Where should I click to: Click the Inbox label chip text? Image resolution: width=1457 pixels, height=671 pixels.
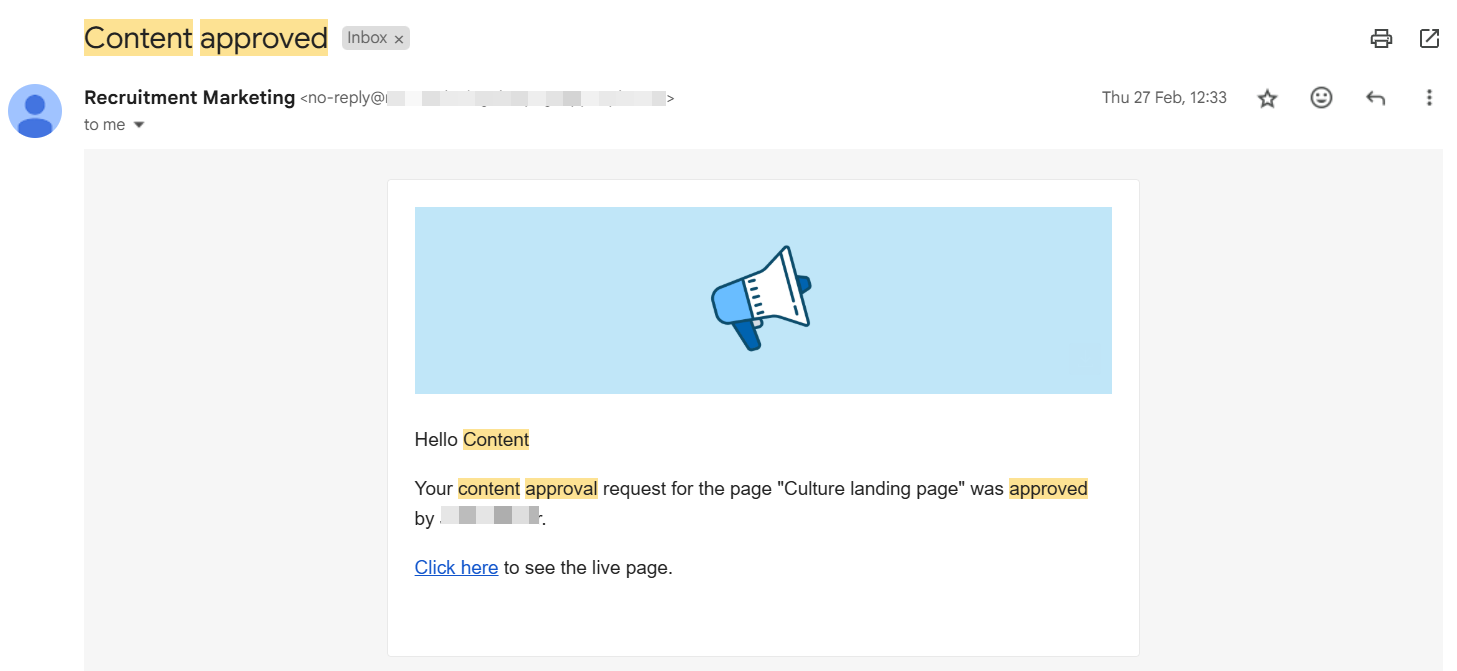click(x=367, y=38)
